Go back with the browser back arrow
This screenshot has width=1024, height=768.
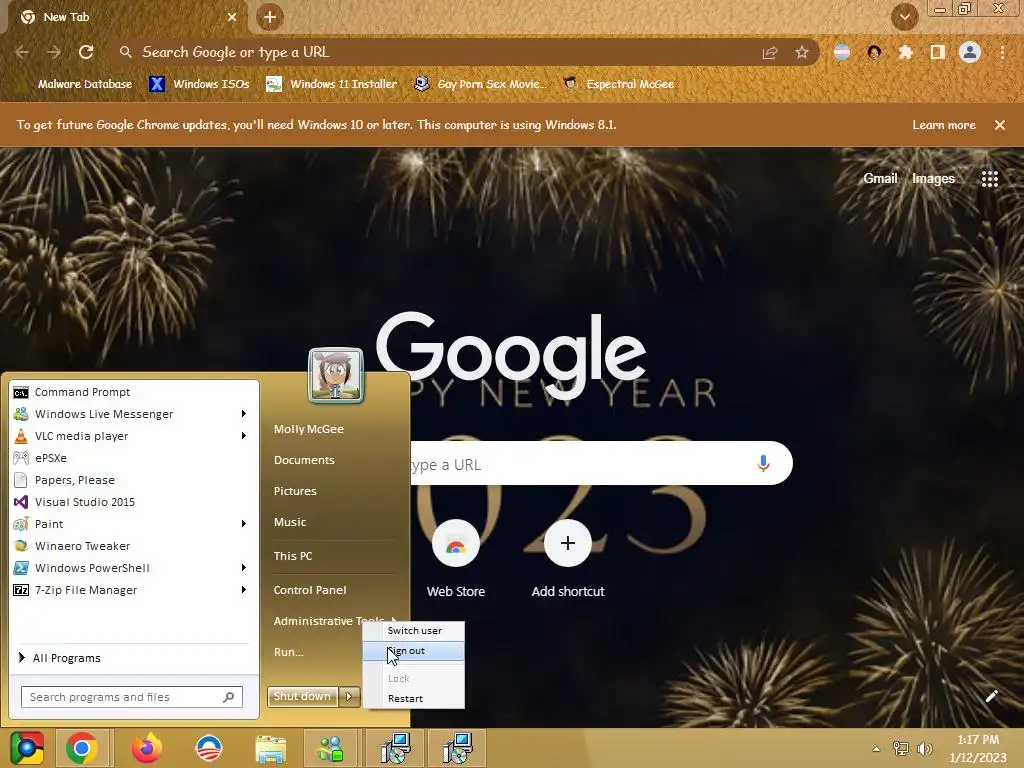pyautogui.click(x=22, y=52)
